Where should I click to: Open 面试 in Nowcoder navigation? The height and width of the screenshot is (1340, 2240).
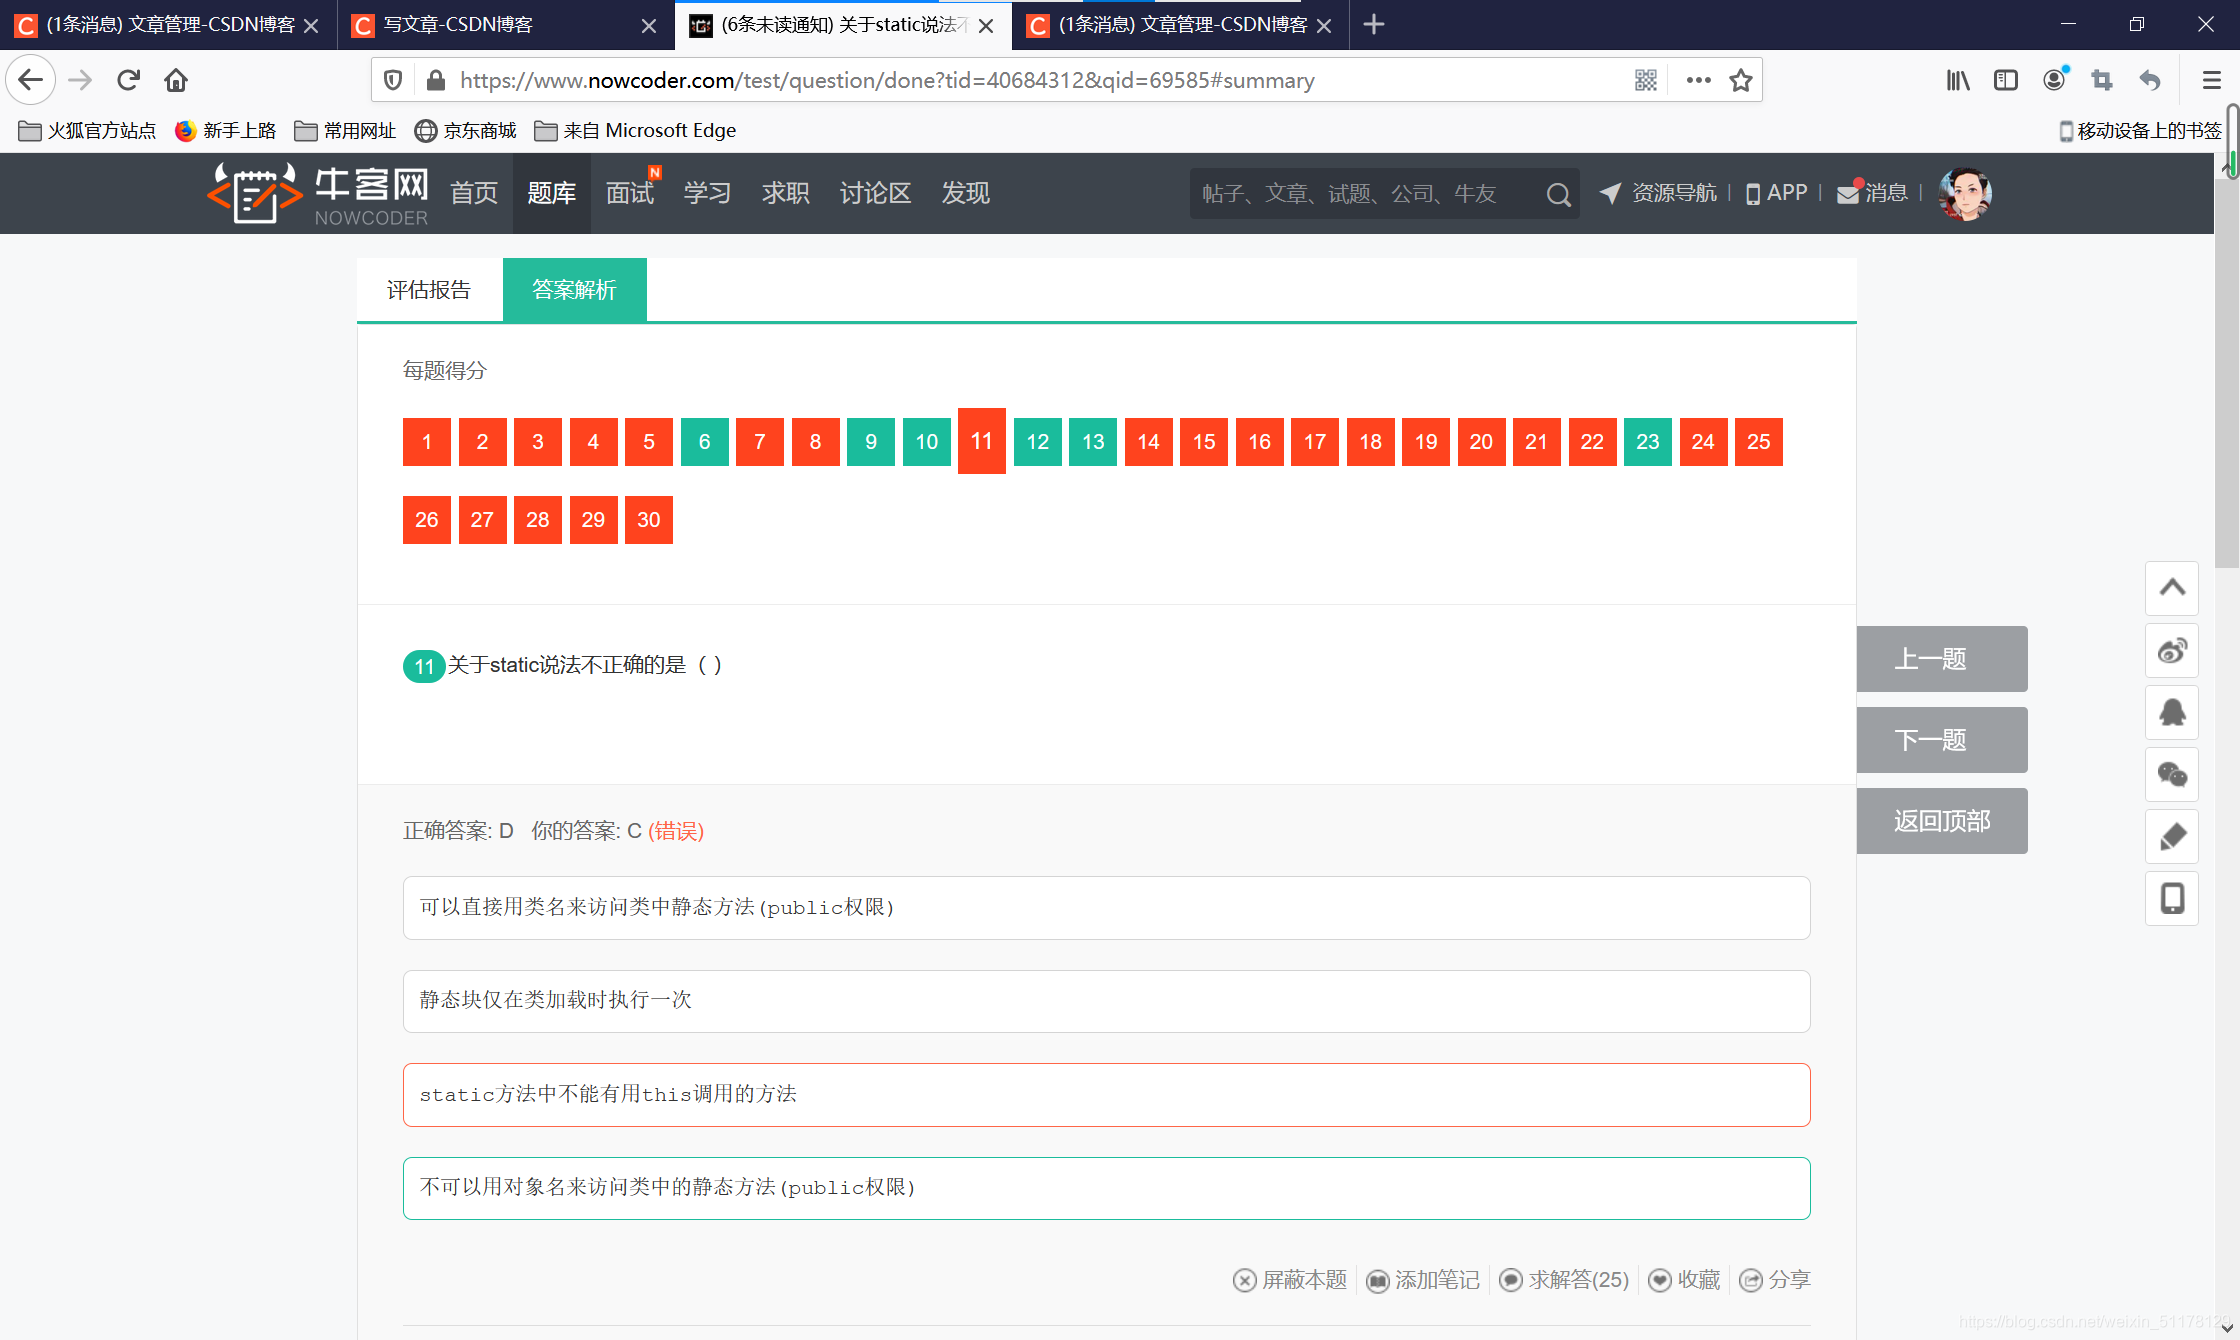point(630,194)
